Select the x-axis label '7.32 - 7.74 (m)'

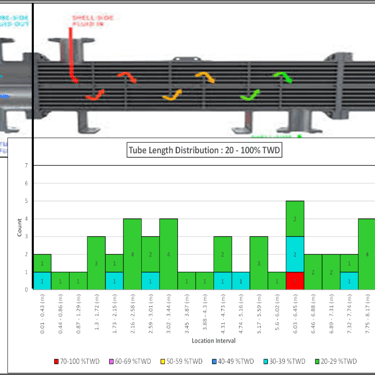349,314
